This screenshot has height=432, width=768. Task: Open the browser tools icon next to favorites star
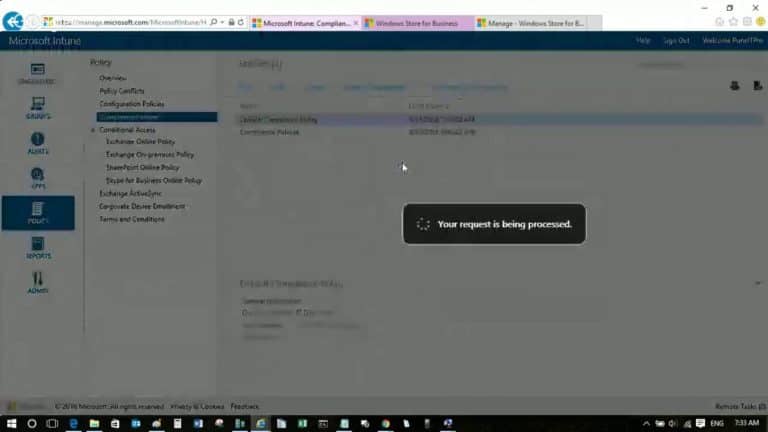coord(746,22)
